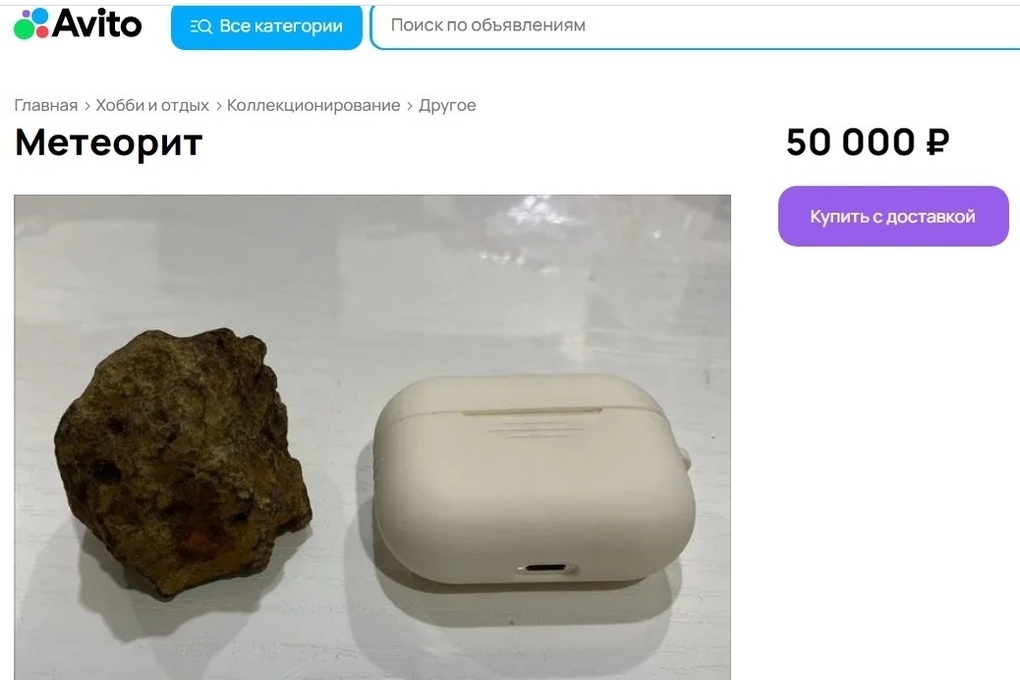Click the Avito logo
Screen dimensions: 1020x680
click(x=77, y=24)
